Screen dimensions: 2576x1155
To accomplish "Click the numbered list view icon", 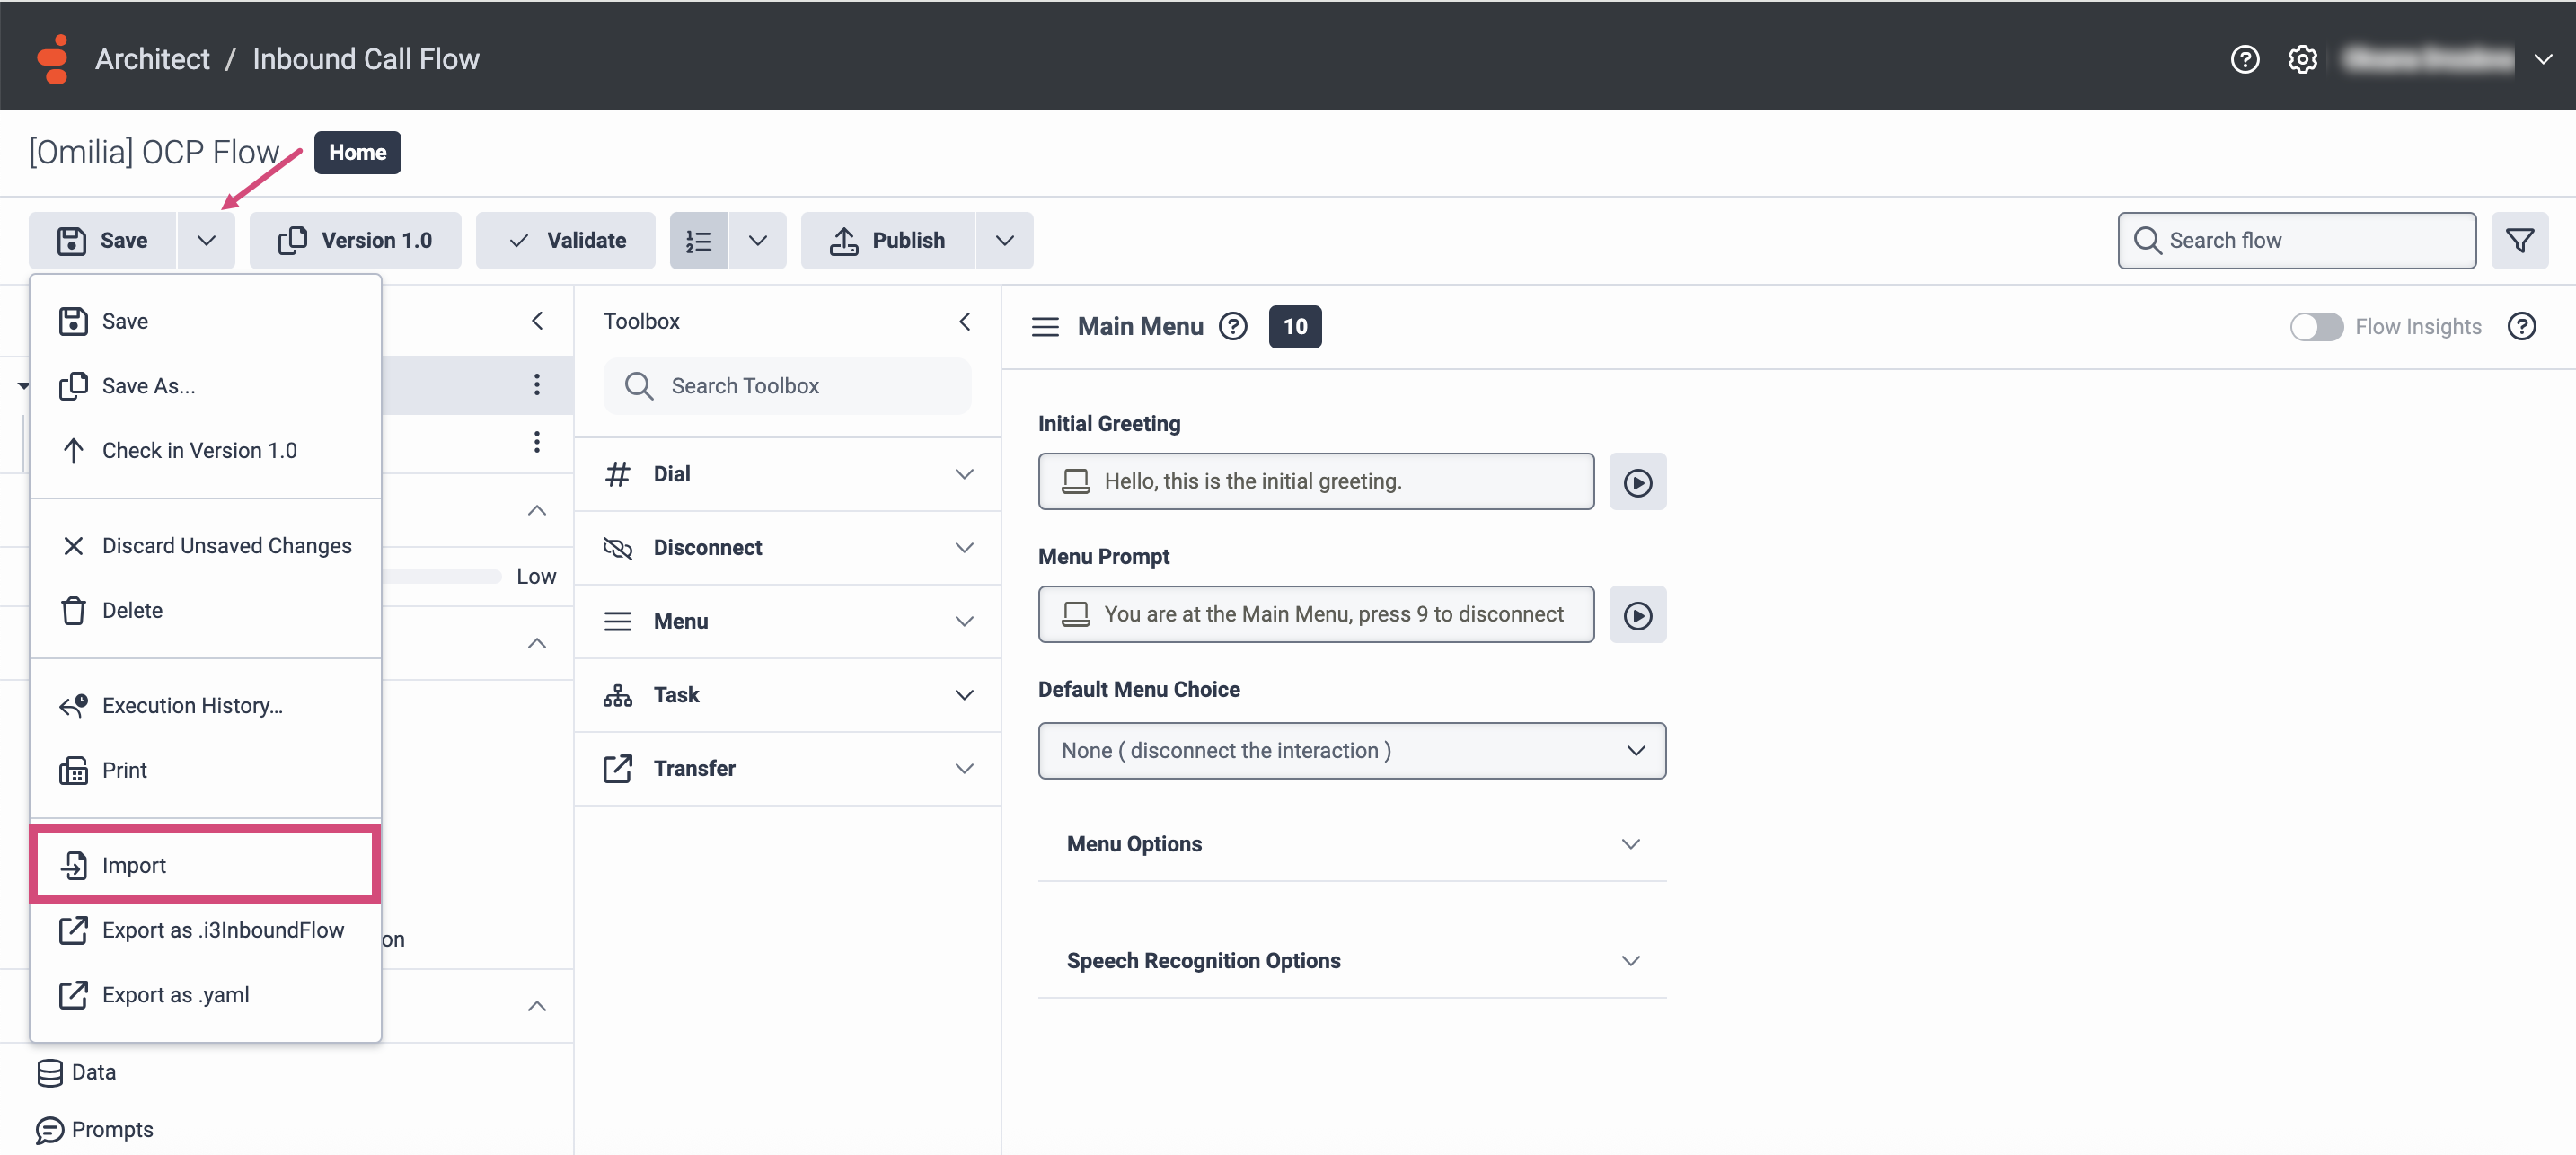I will pos(698,240).
